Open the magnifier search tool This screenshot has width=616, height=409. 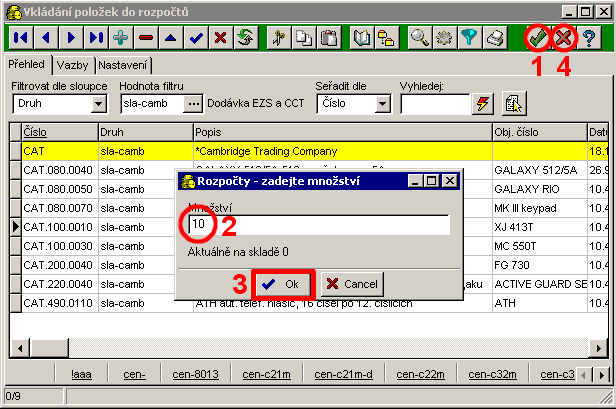coord(419,38)
